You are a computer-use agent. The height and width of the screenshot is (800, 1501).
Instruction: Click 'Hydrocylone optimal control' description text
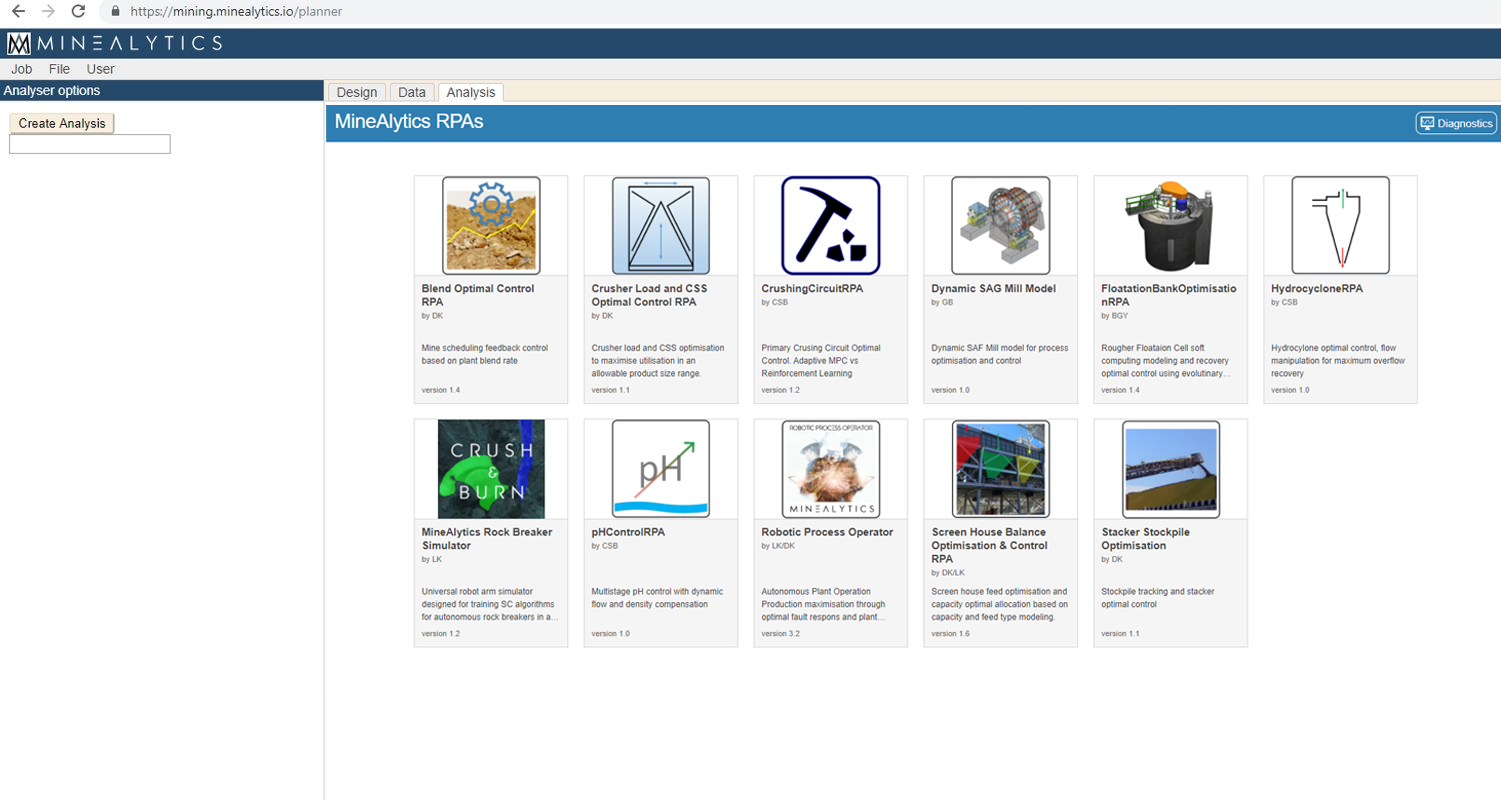(x=1338, y=360)
